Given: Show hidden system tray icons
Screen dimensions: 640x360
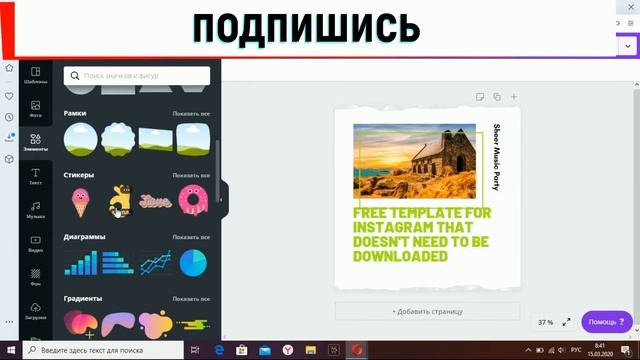Looking at the screenshot, I should [x=528, y=350].
